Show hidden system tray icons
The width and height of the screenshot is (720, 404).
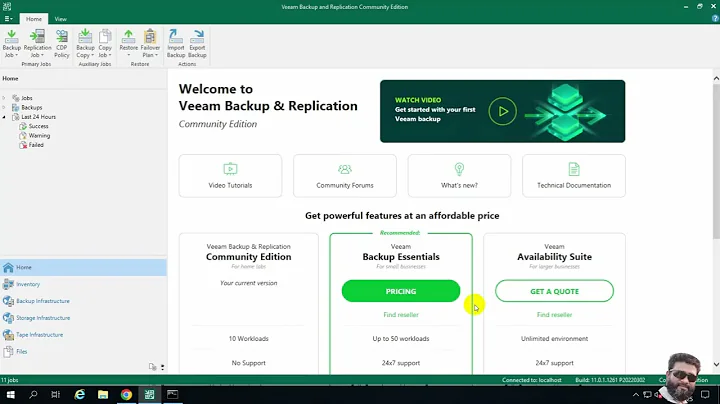636,394
